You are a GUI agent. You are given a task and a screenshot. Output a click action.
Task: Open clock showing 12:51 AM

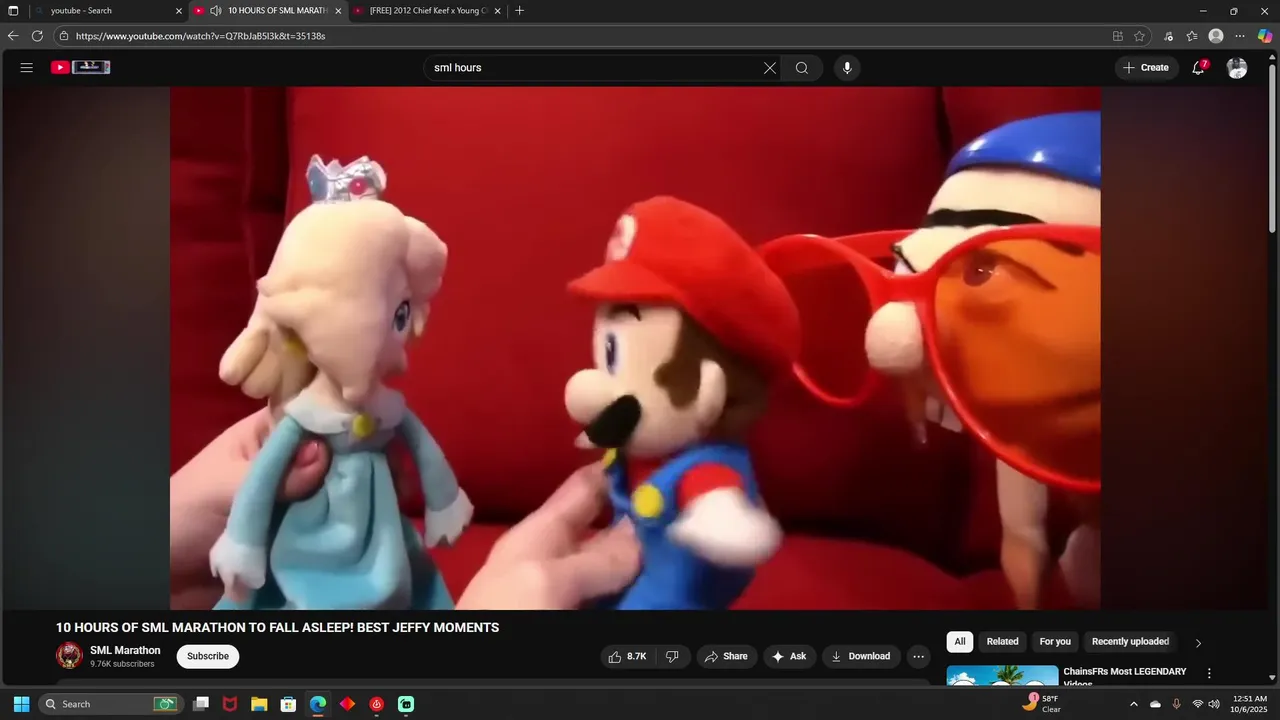(x=1250, y=704)
